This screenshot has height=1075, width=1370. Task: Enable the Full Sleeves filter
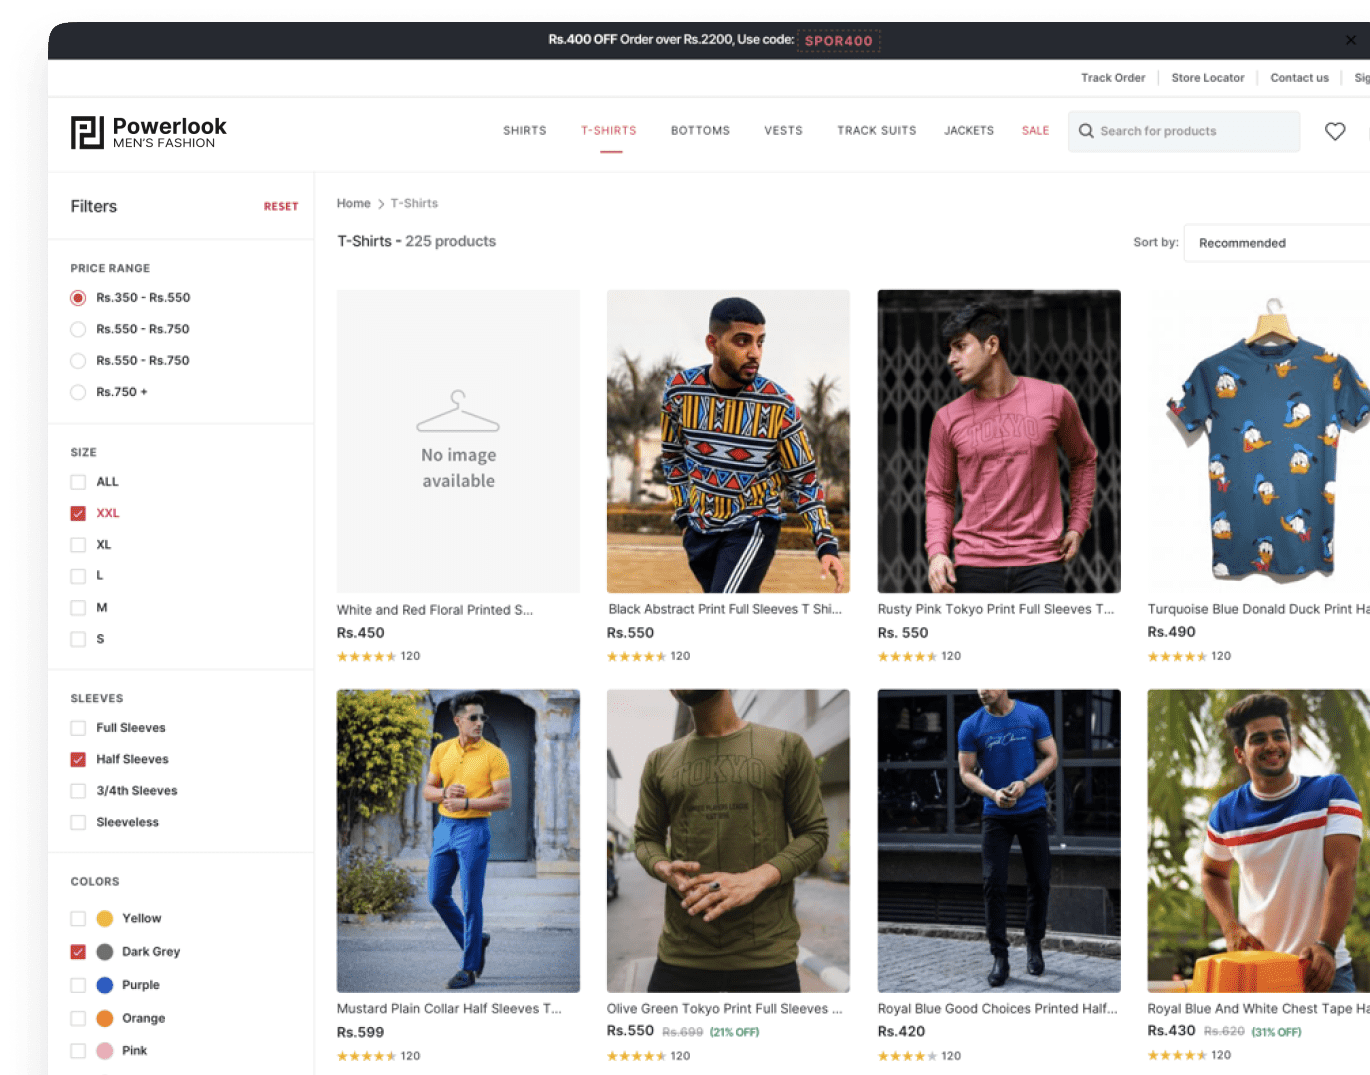(78, 728)
